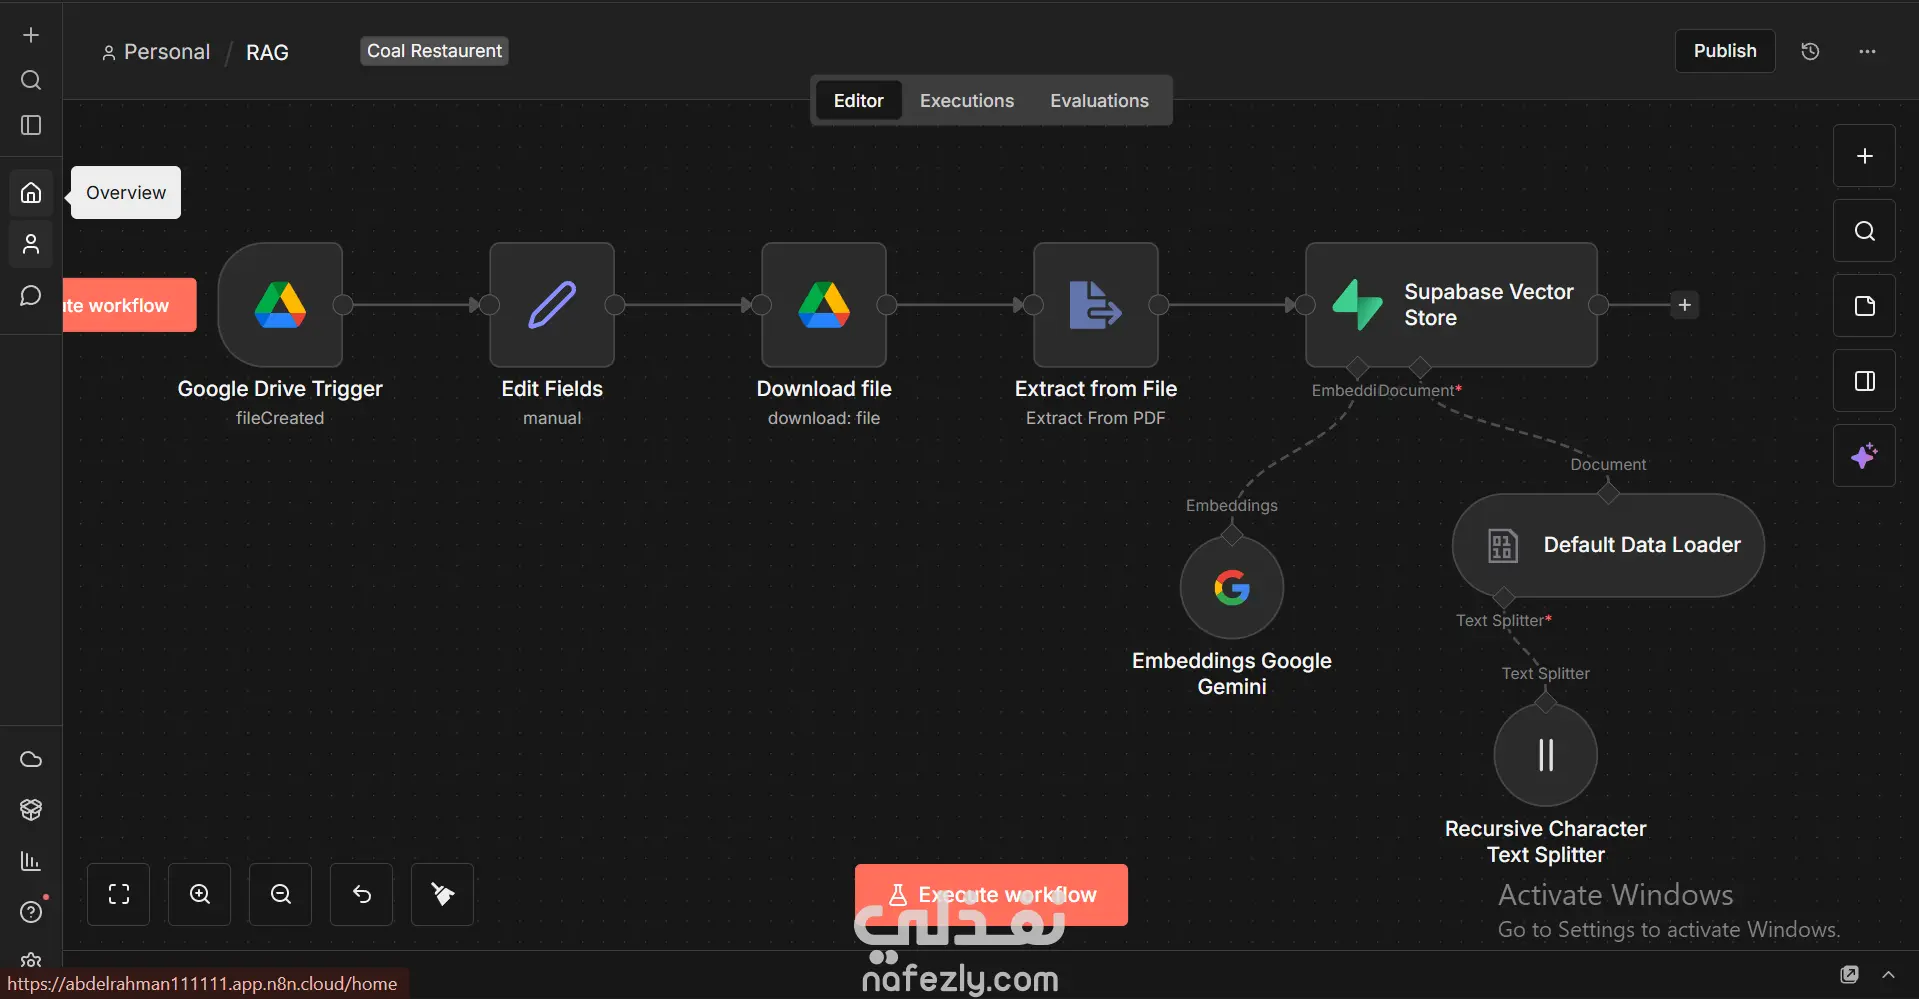This screenshot has height=999, width=1919.
Task: Click the Overview tooltip label
Action: [126, 192]
